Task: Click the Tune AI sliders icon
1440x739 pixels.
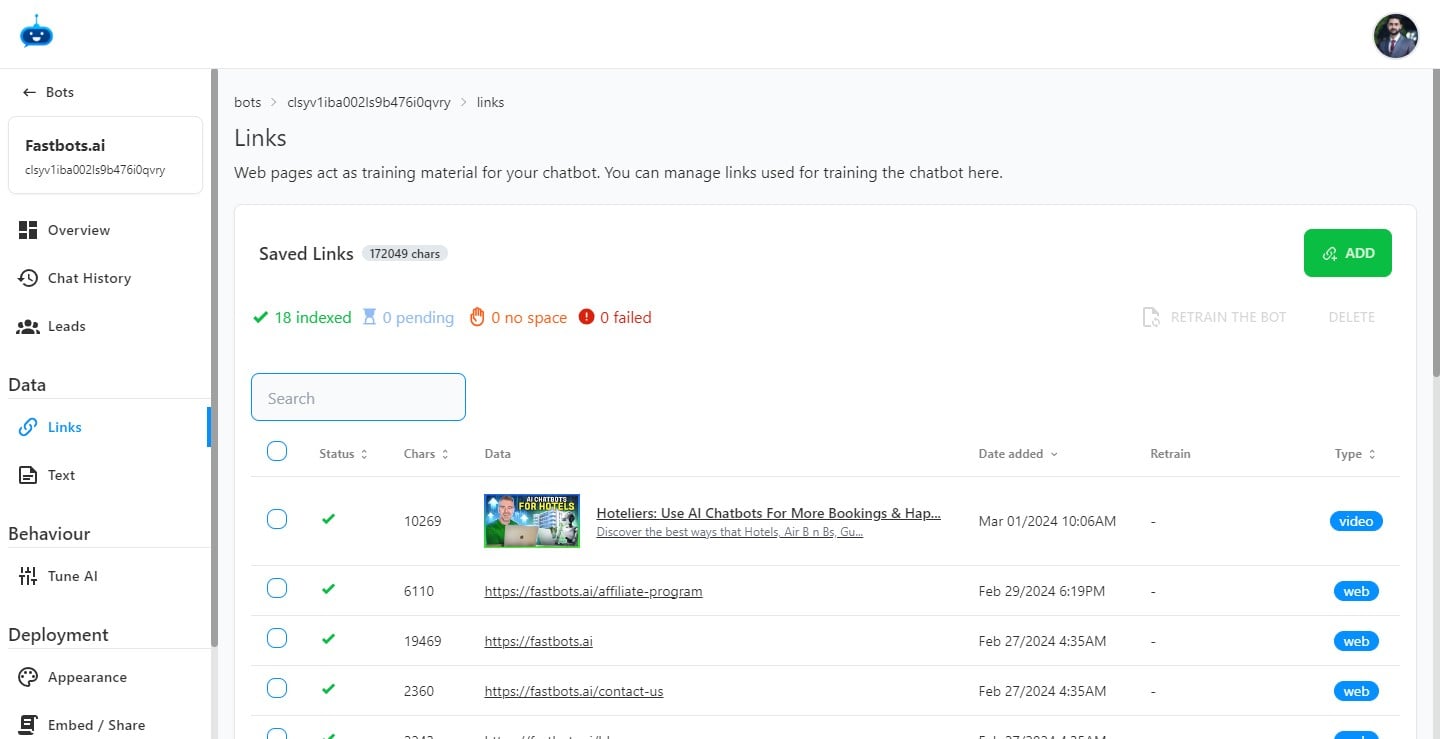Action: click(28, 576)
